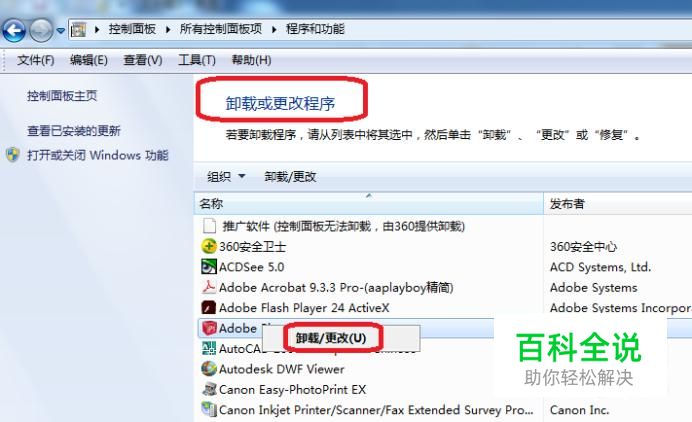Open the recent pages dropdown arrow
Screen dimensions: 692x422
point(61,30)
